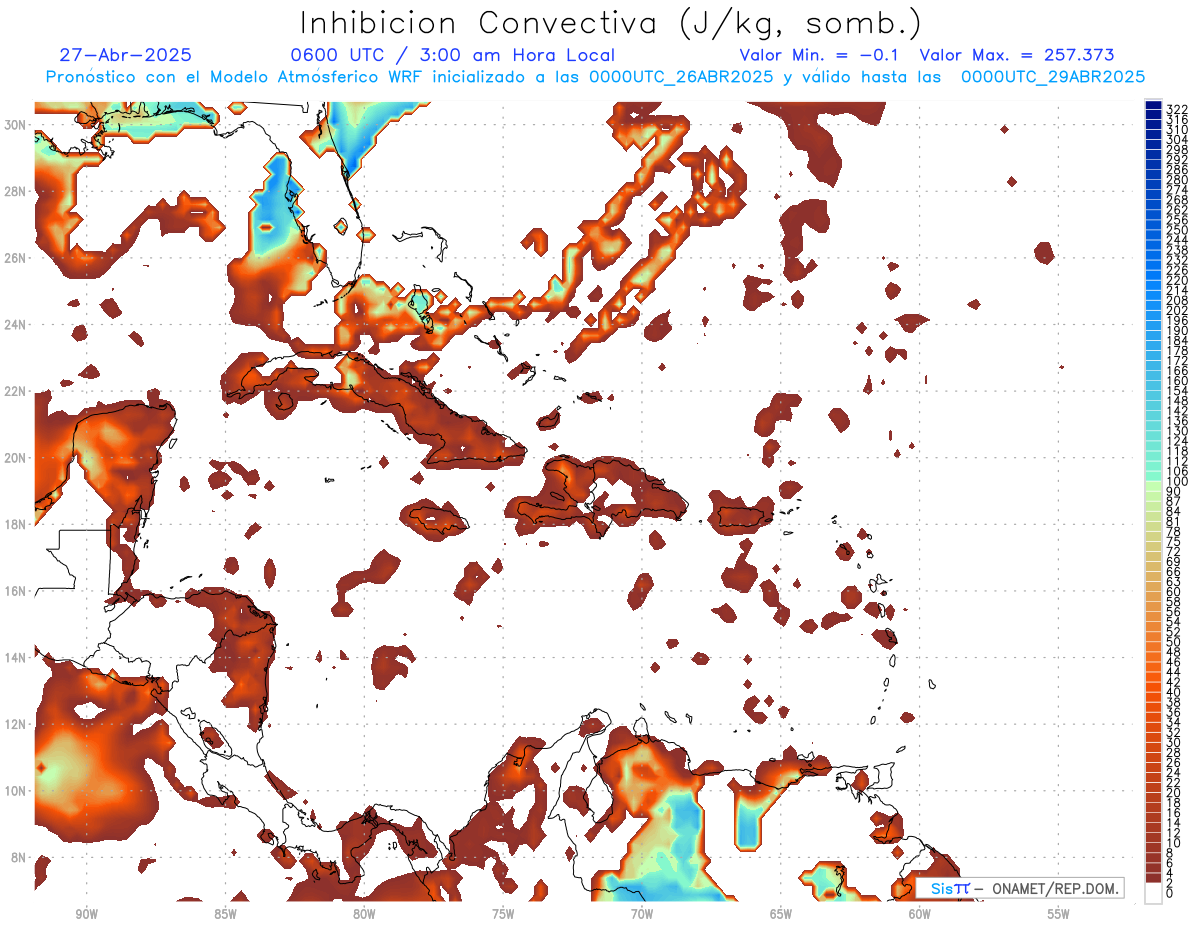Click the dark red colorbar swatch labeled 2
The image size is (1200, 927).
pyautogui.click(x=1153, y=880)
